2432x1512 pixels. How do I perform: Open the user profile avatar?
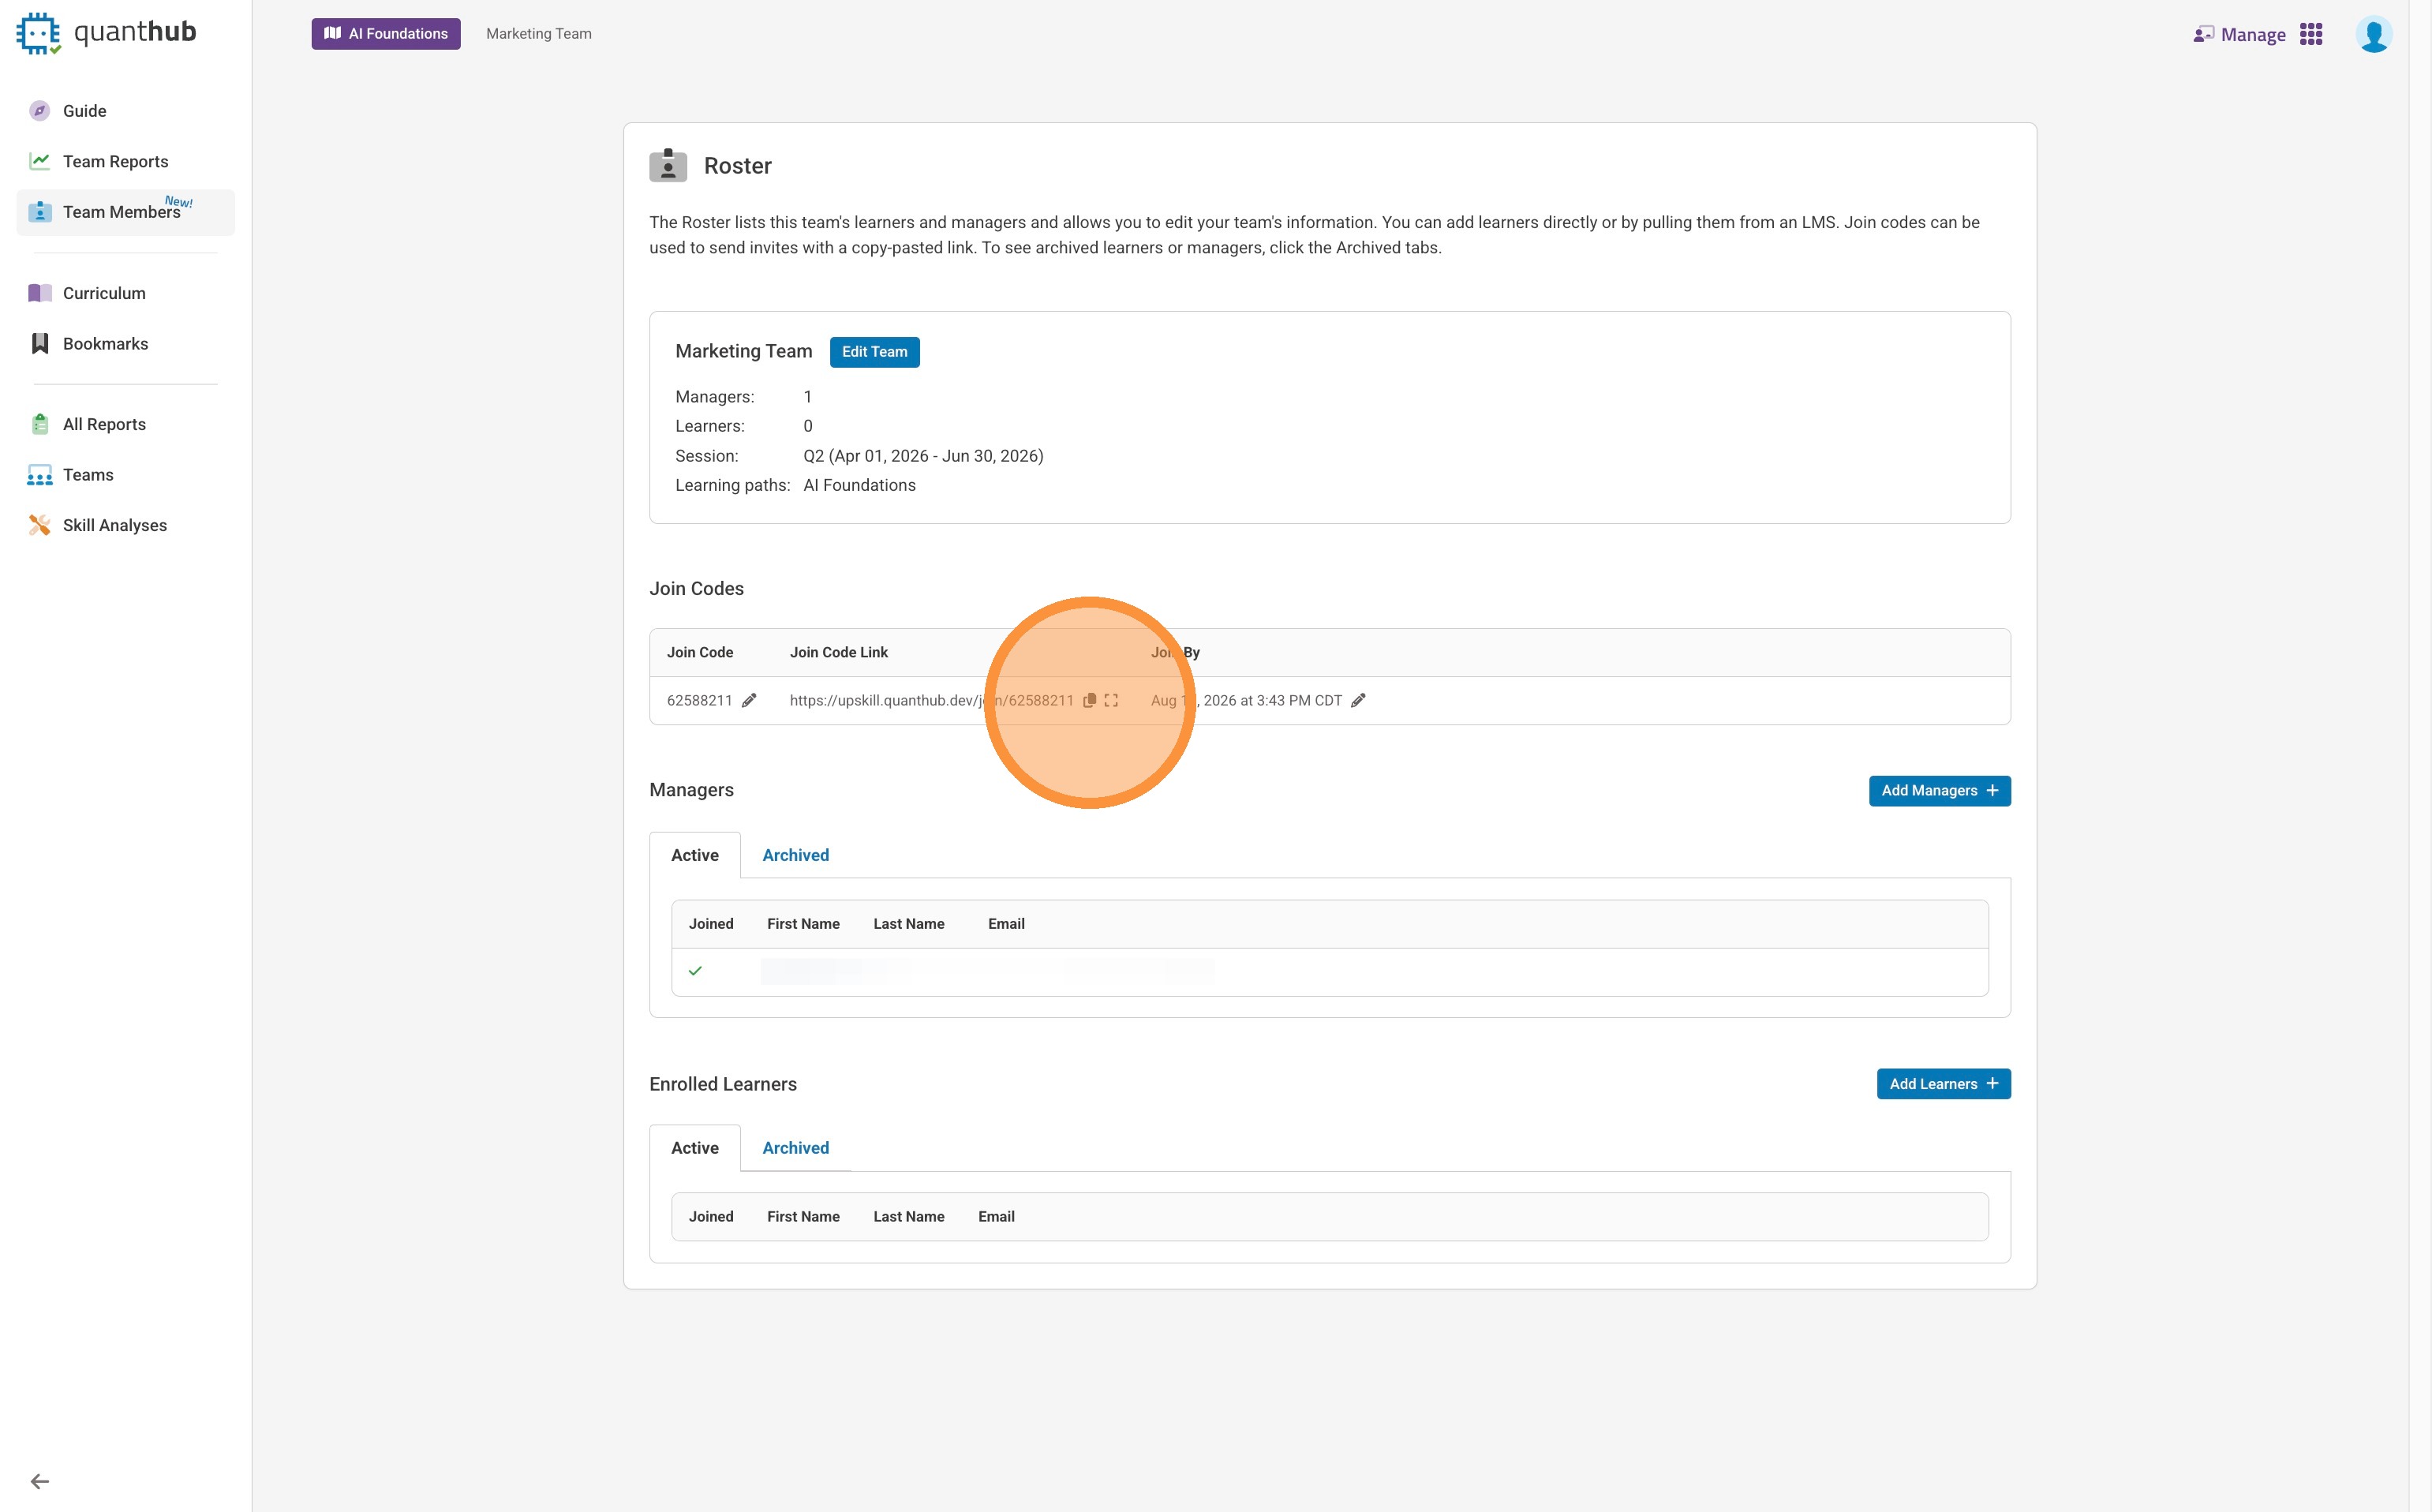(x=2373, y=35)
